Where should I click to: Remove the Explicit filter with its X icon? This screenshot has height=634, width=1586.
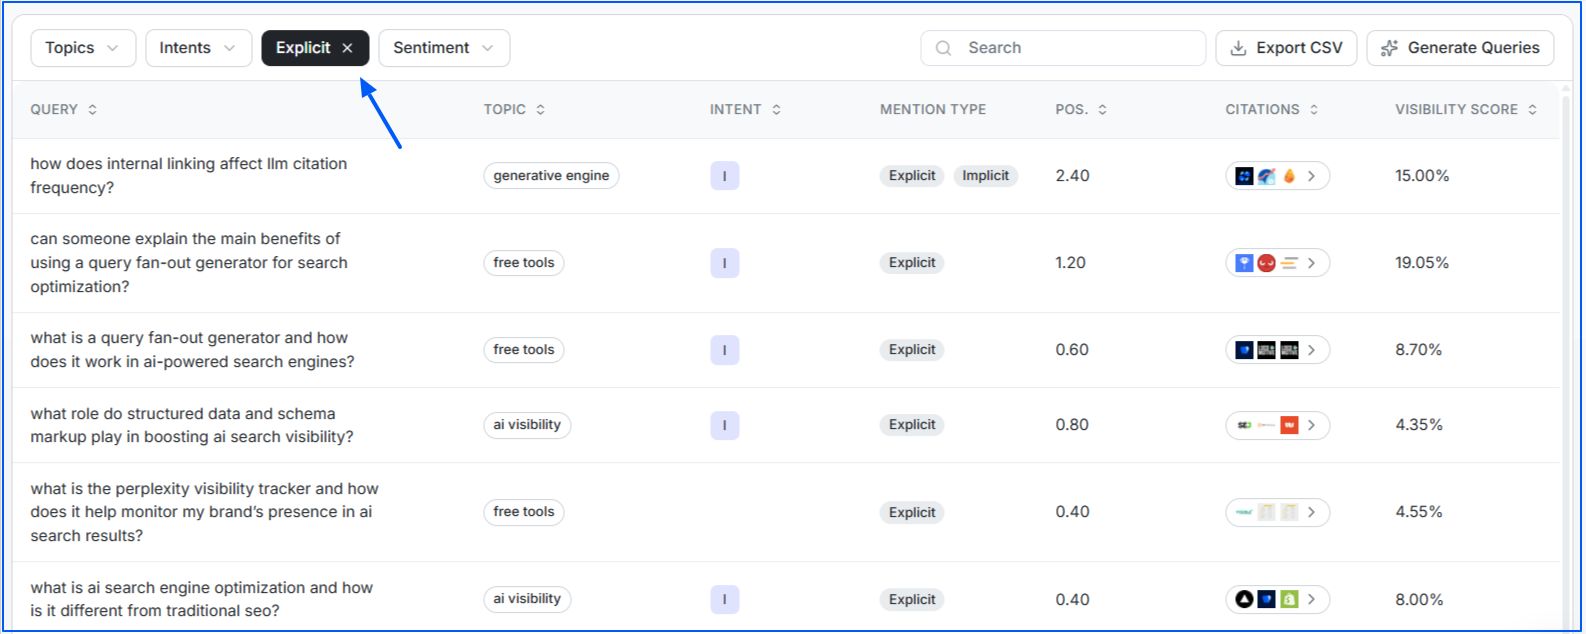point(347,48)
